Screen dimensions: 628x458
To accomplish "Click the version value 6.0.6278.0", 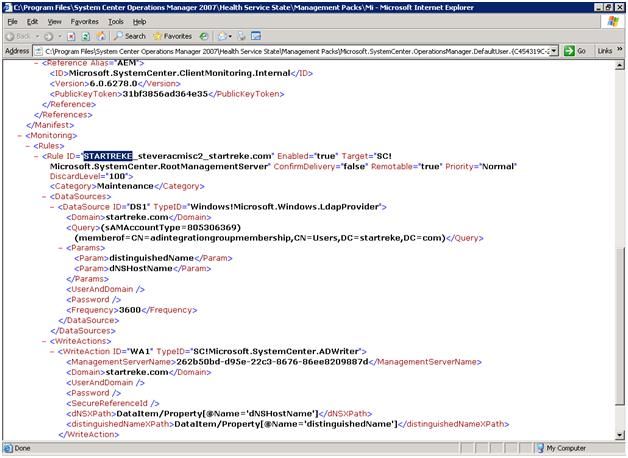I will [113, 84].
